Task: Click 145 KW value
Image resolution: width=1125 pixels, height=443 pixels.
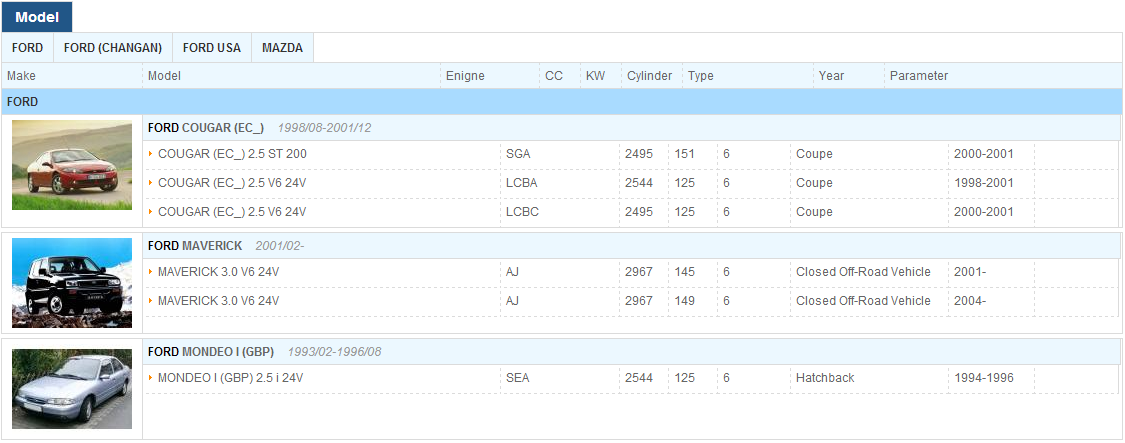Action: coord(684,272)
